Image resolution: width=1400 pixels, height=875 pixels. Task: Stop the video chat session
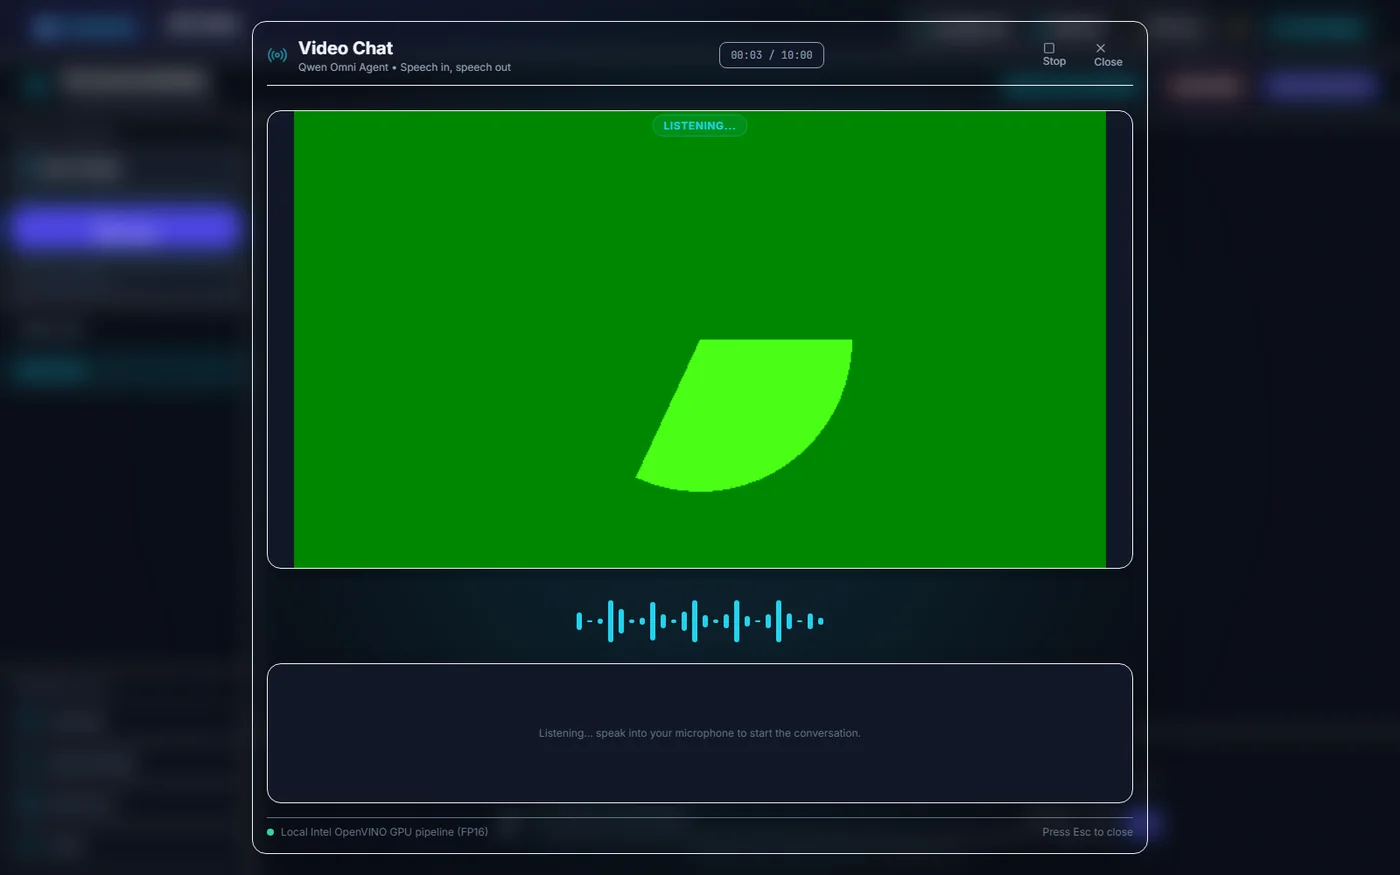click(x=1054, y=55)
